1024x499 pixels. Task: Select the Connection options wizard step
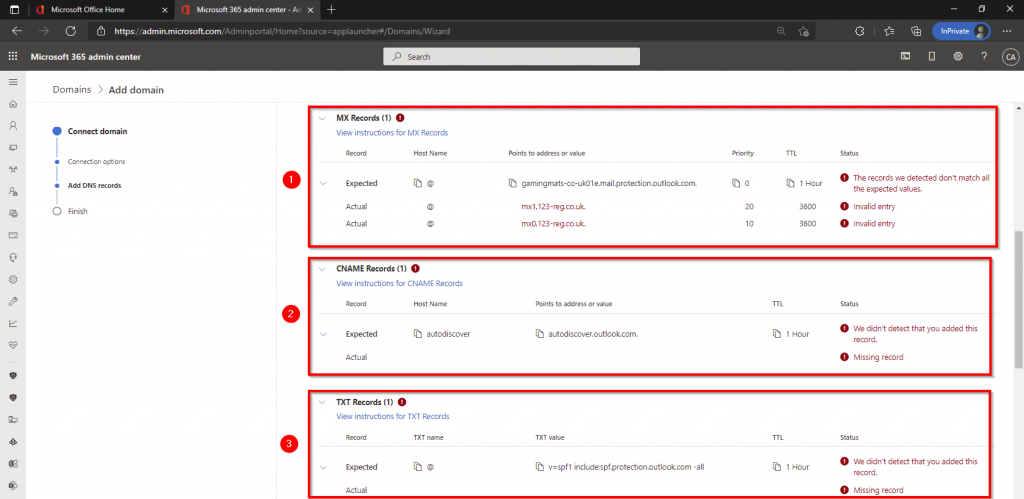(x=97, y=161)
